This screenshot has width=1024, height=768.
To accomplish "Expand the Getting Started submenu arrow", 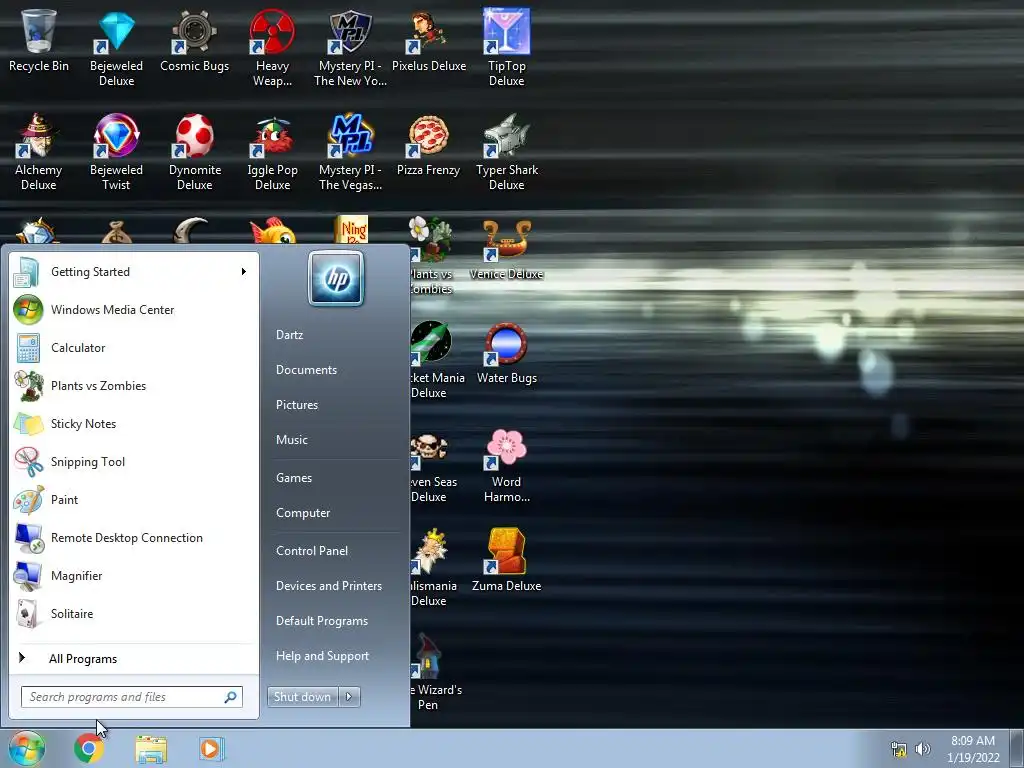I will click(x=244, y=272).
